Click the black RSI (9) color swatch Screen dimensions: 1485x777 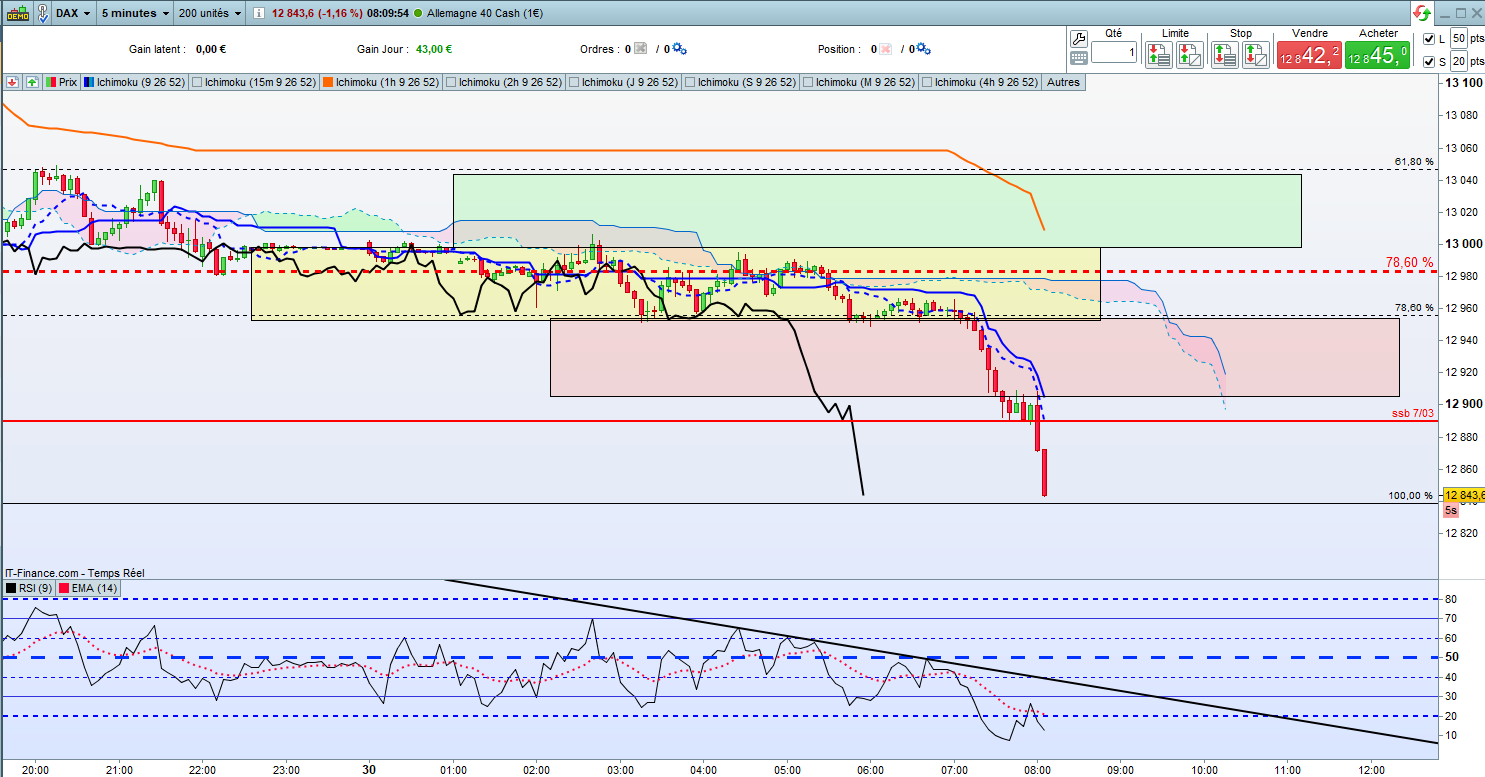pyautogui.click(x=11, y=588)
